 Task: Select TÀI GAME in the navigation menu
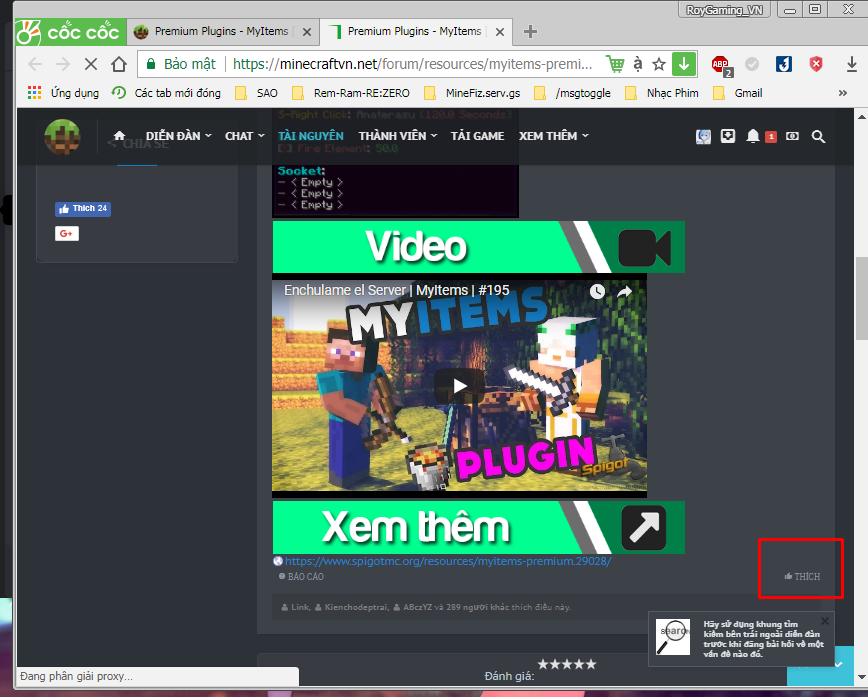coord(478,135)
